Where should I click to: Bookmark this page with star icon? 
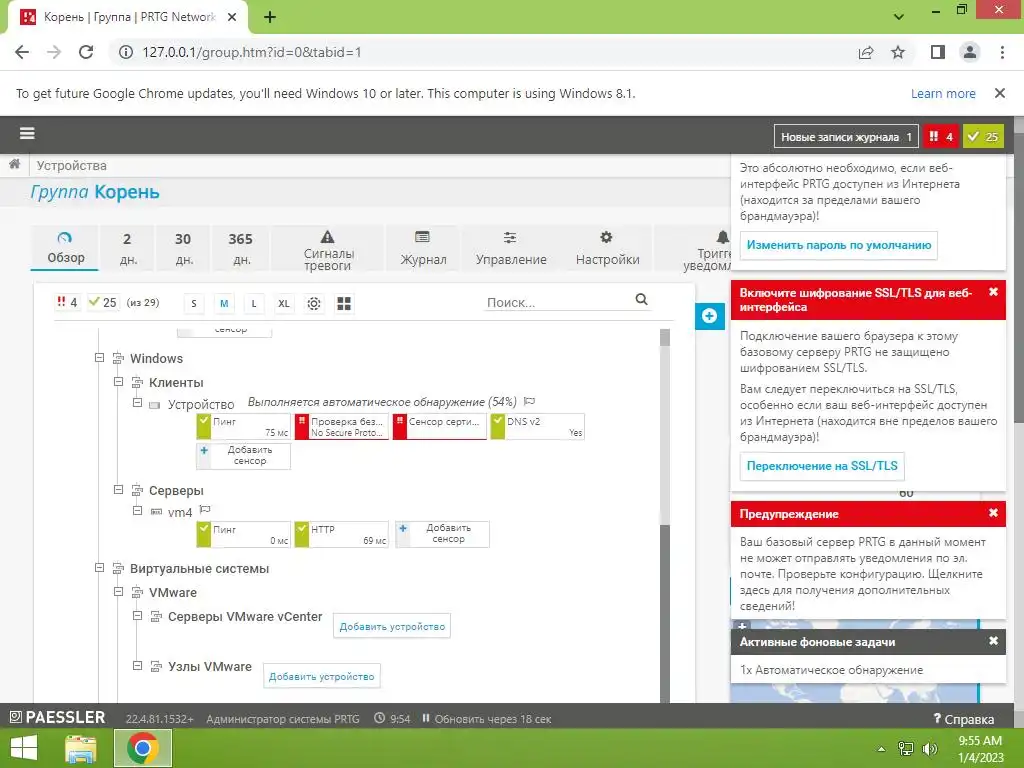click(898, 52)
